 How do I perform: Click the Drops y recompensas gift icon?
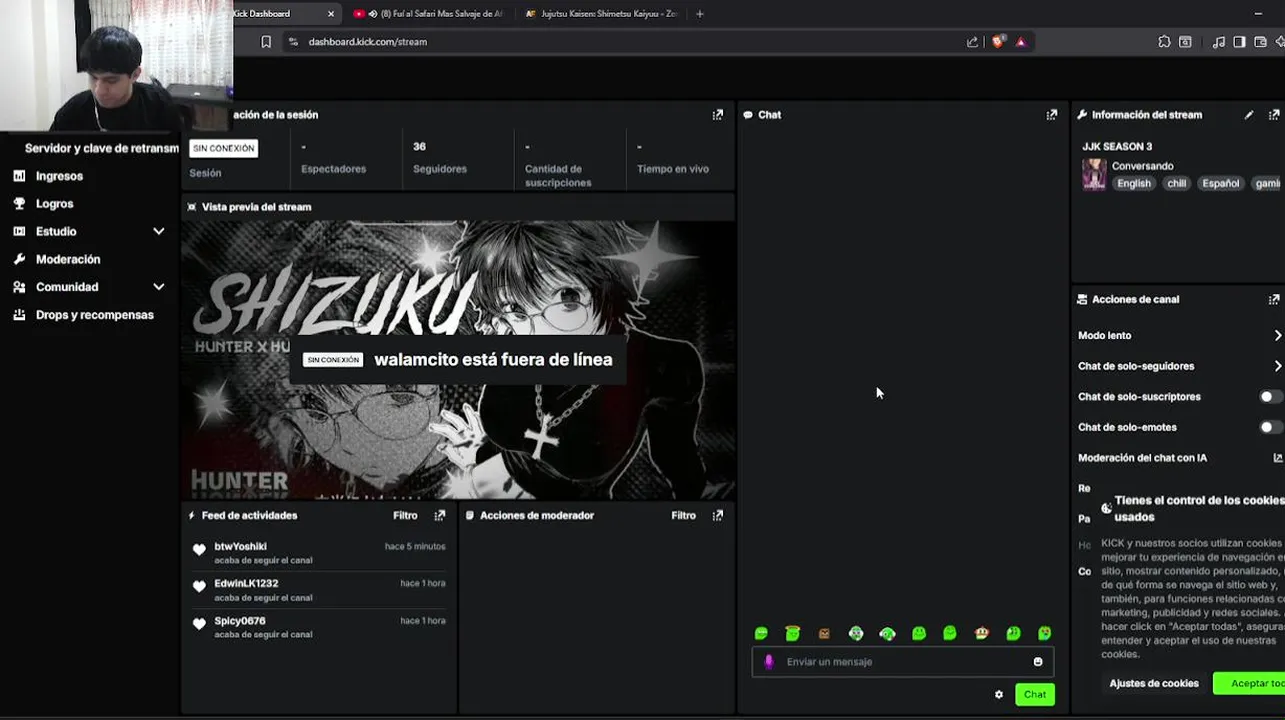point(19,315)
